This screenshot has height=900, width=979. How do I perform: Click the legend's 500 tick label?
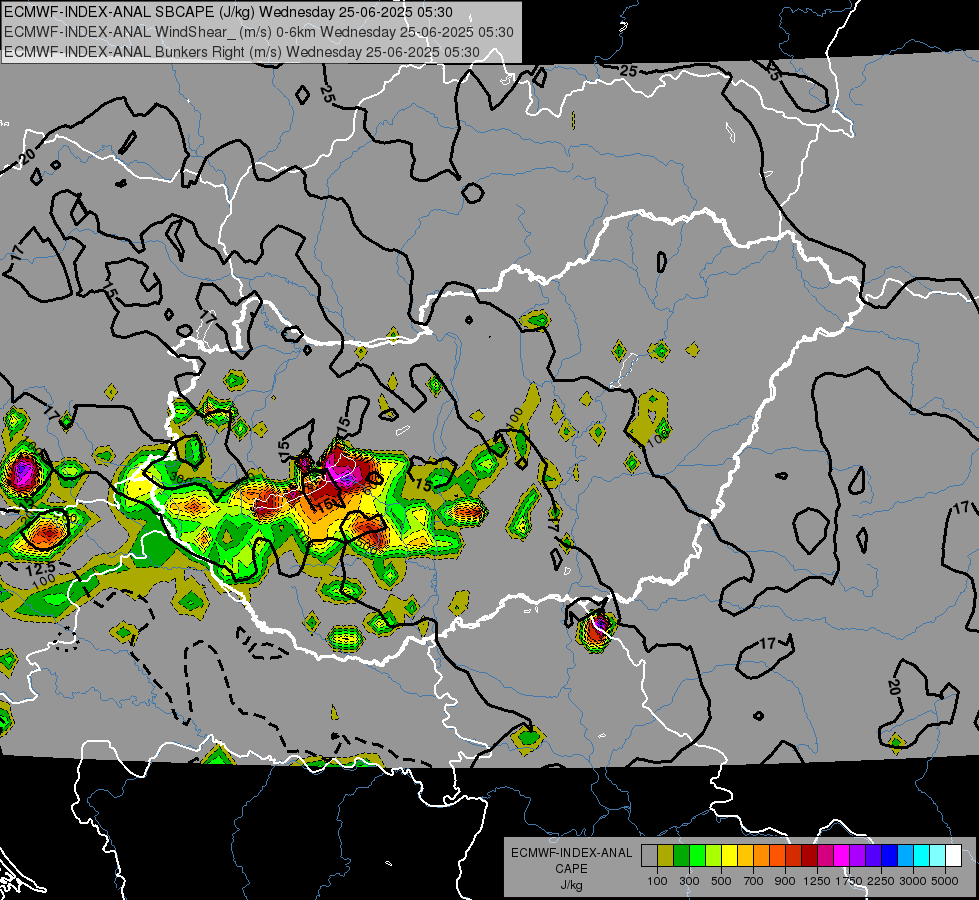(721, 881)
